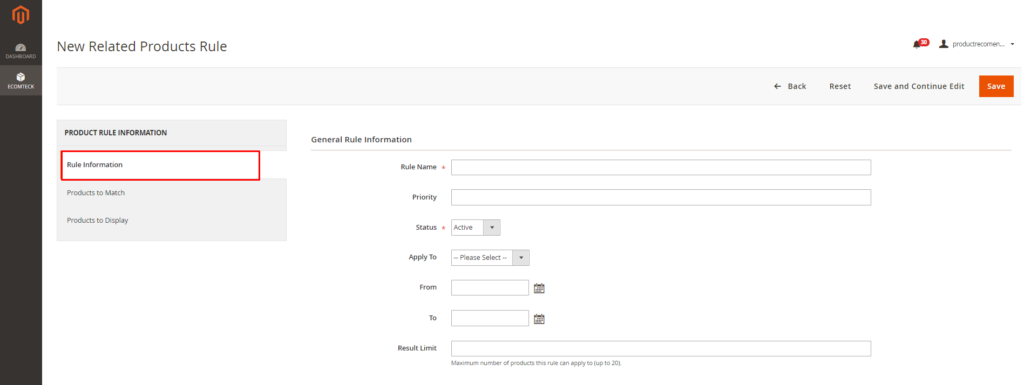Viewport: 1024px width, 385px height.
Task: Open calendar picker for From date
Action: tap(539, 288)
